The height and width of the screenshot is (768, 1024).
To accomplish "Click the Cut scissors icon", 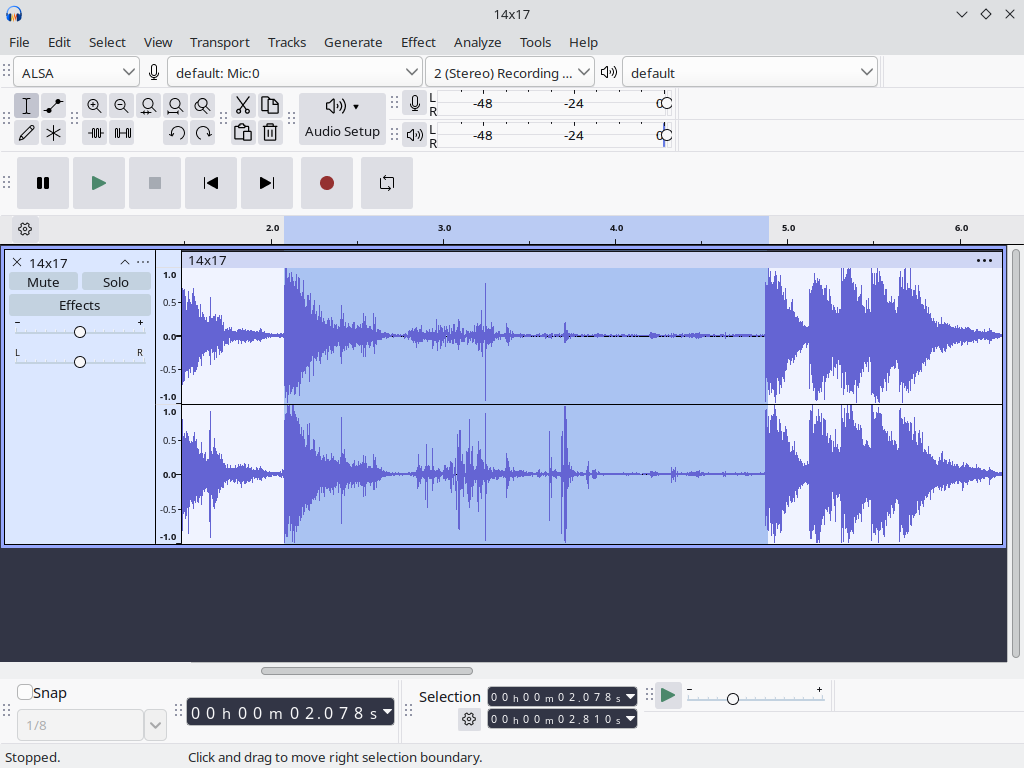I will (243, 106).
